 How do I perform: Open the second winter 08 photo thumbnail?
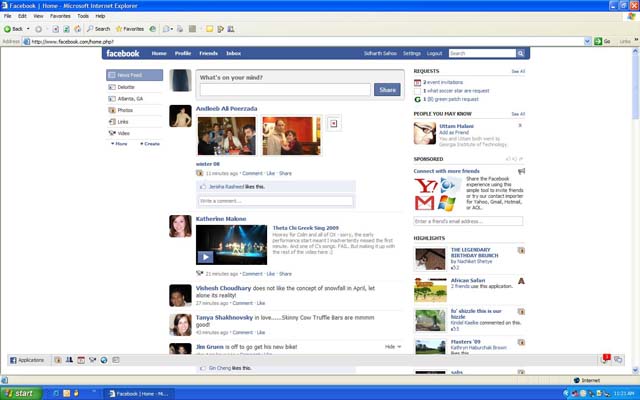(291, 136)
